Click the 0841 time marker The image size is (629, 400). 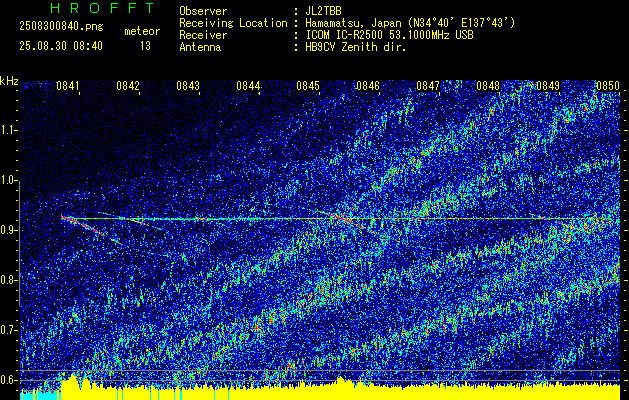[67, 86]
